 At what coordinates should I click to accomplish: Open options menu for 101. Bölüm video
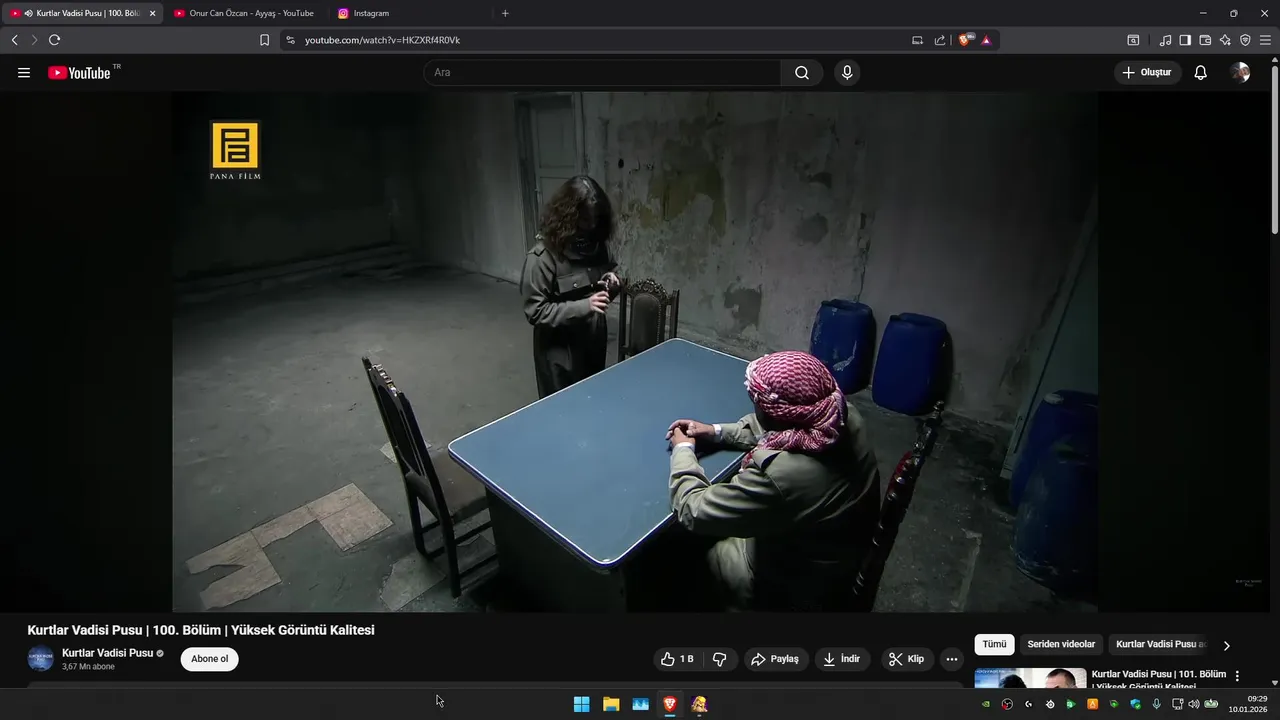click(1237, 676)
